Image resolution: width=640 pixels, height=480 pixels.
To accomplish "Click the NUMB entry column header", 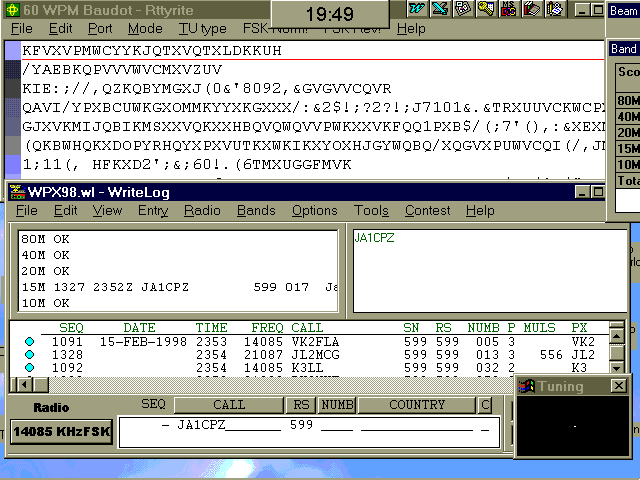I will point(337,405).
